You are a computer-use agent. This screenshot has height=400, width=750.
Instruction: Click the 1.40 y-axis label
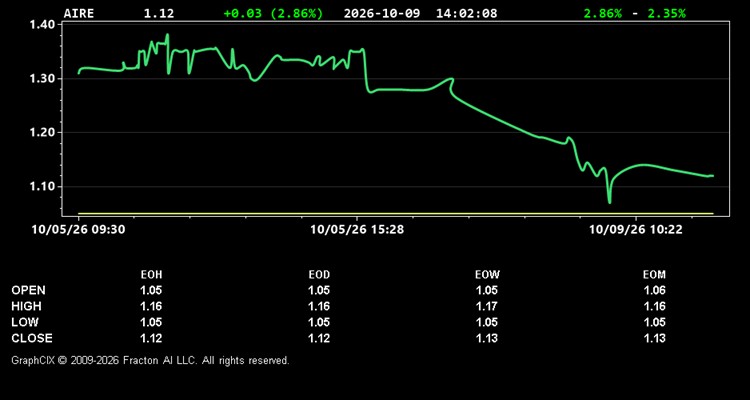[x=44, y=24]
